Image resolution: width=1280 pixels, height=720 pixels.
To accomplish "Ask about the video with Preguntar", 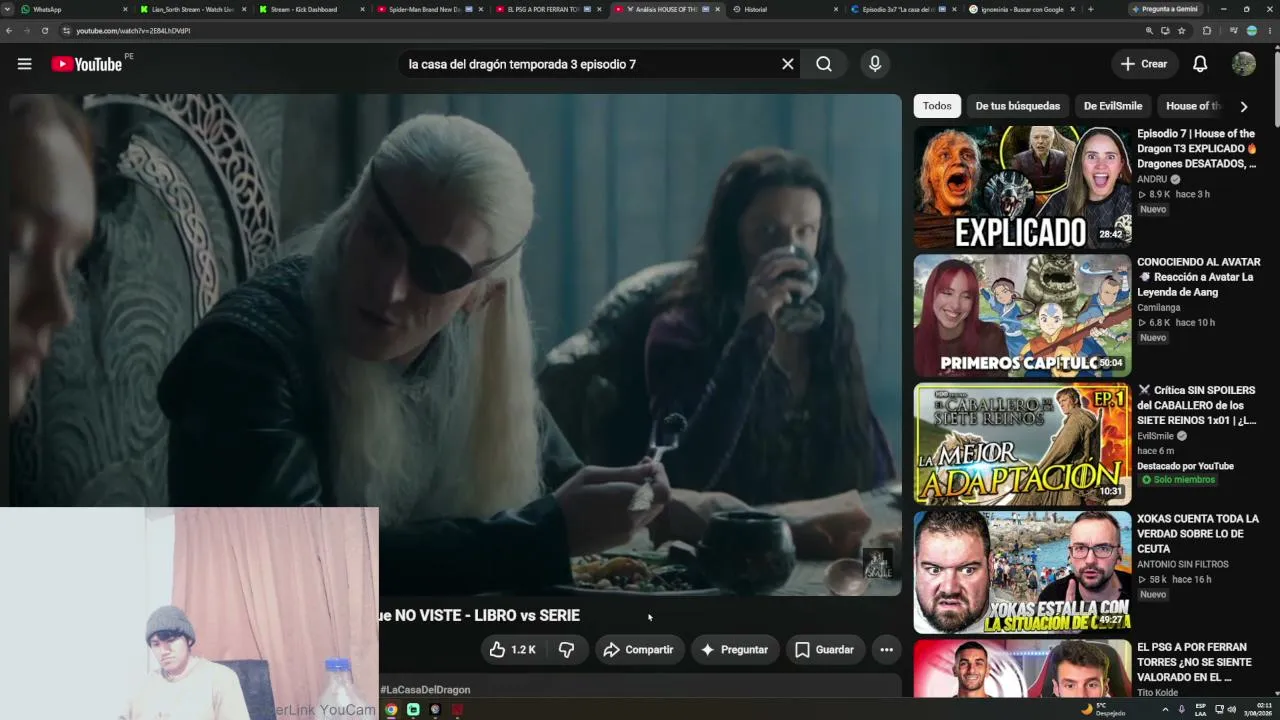I will [x=735, y=650].
